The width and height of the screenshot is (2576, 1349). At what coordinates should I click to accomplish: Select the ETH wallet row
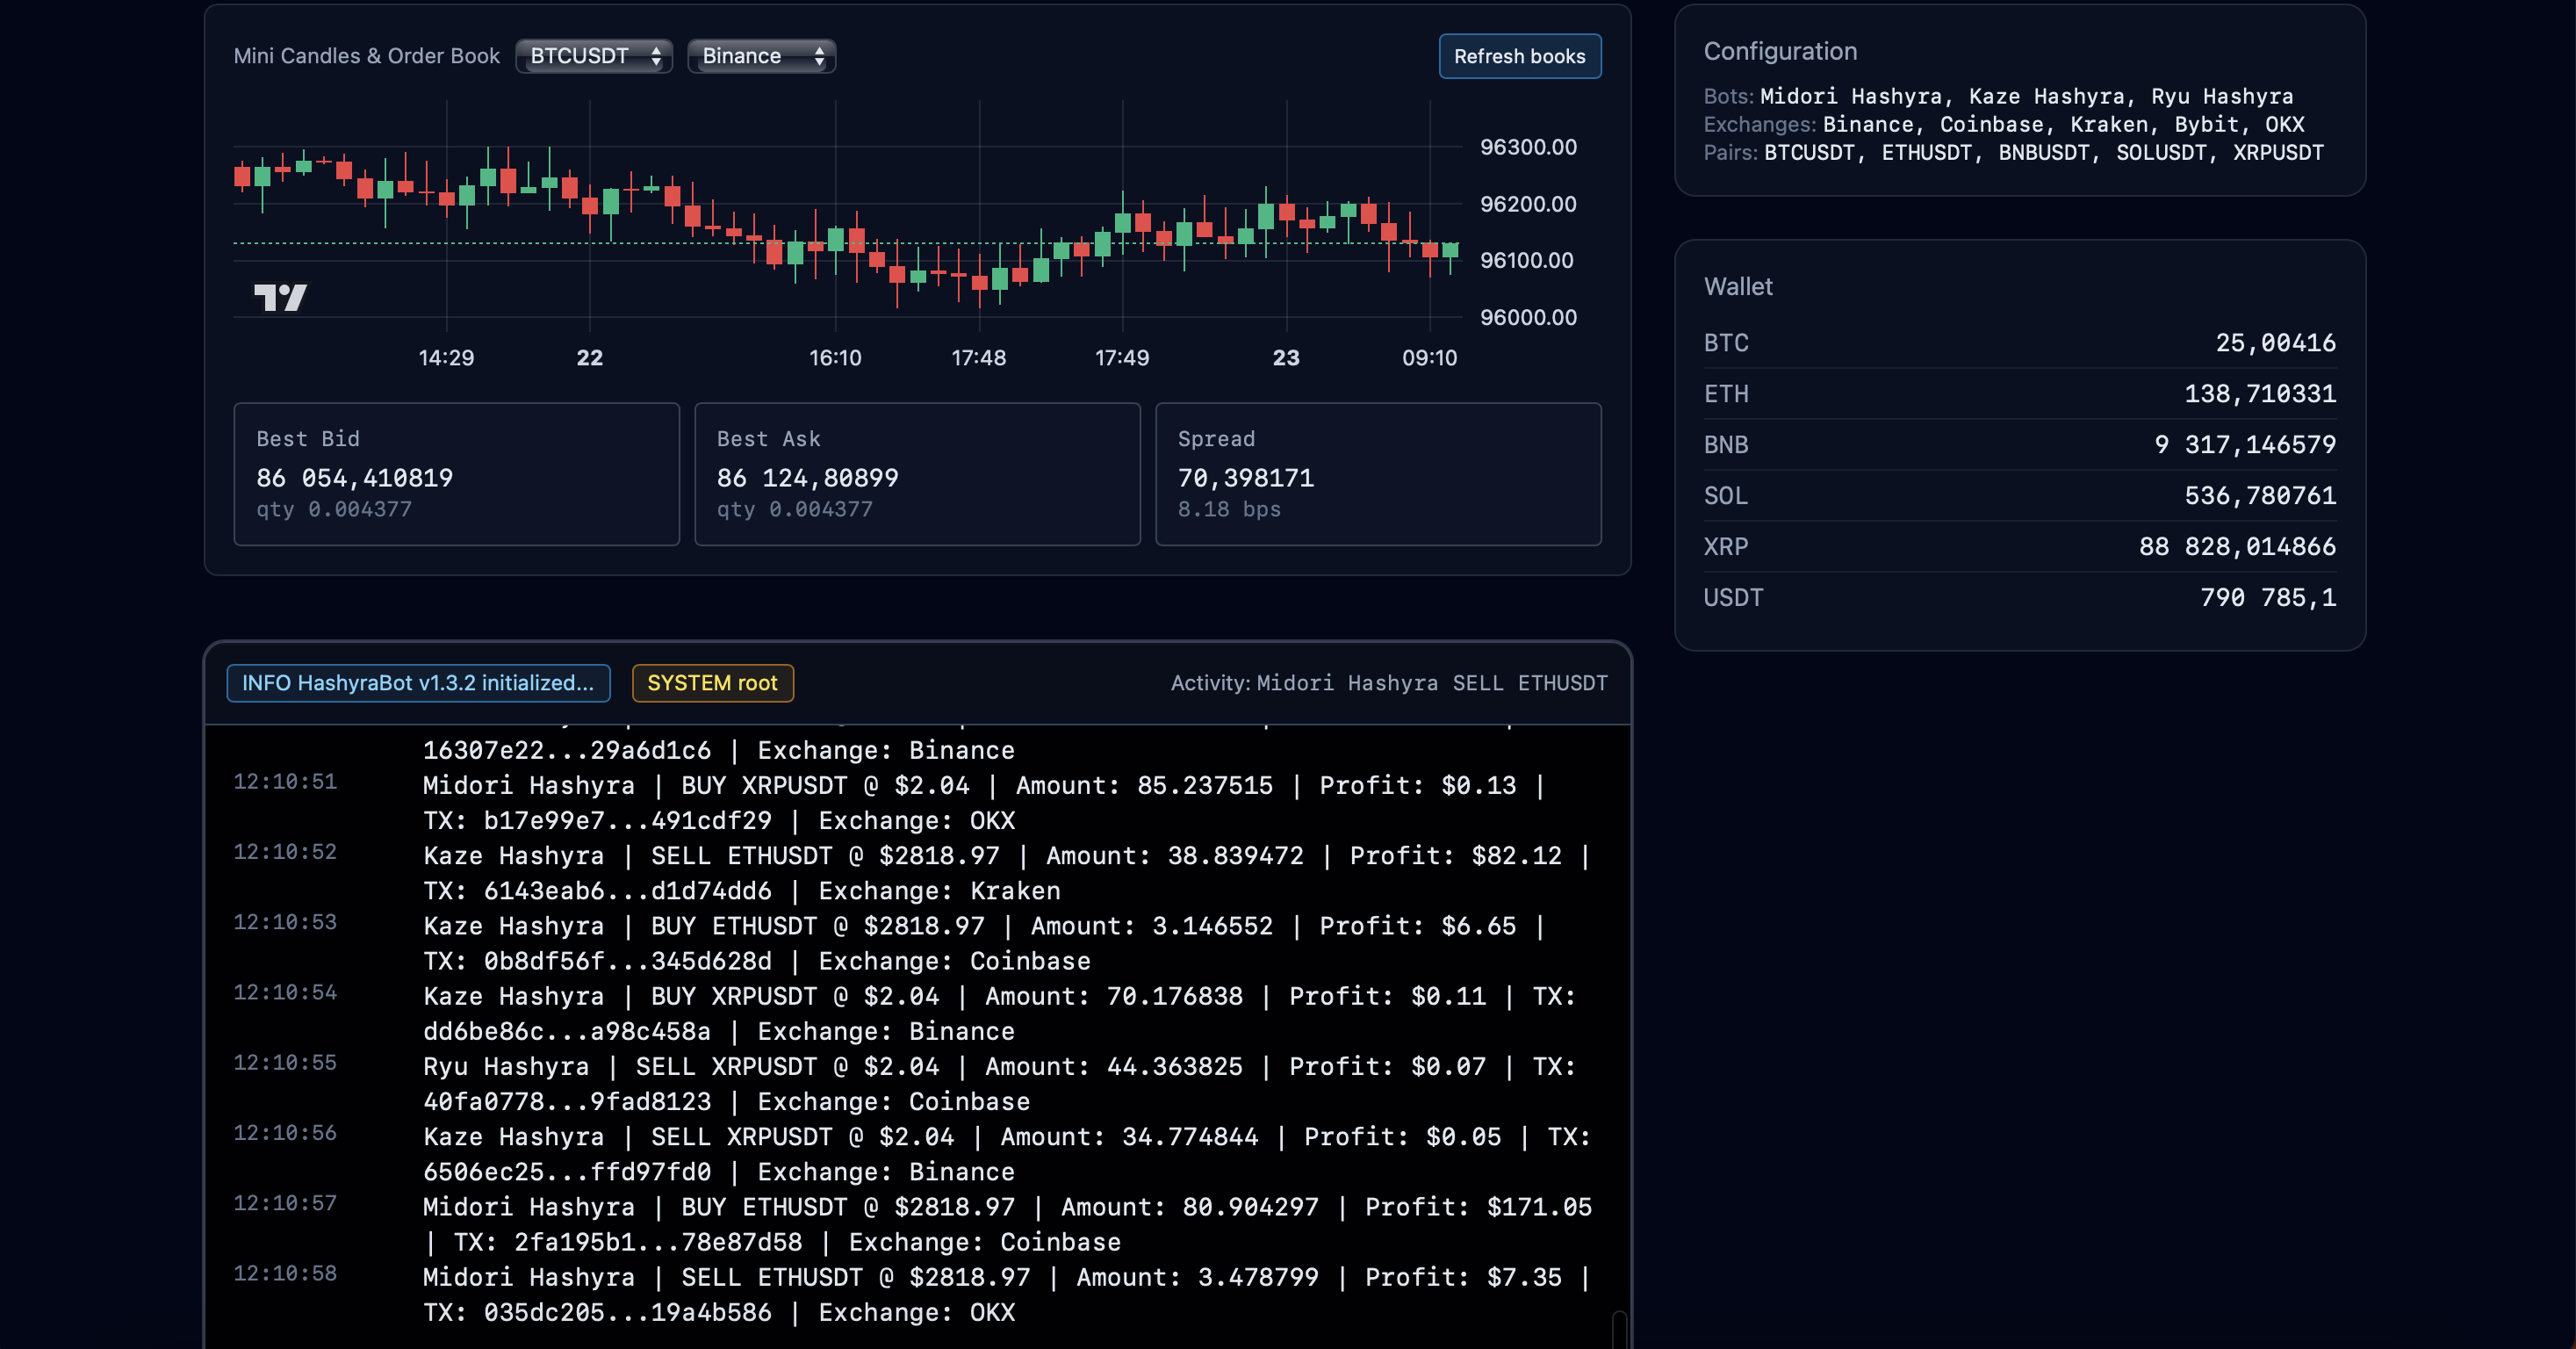coord(2019,394)
